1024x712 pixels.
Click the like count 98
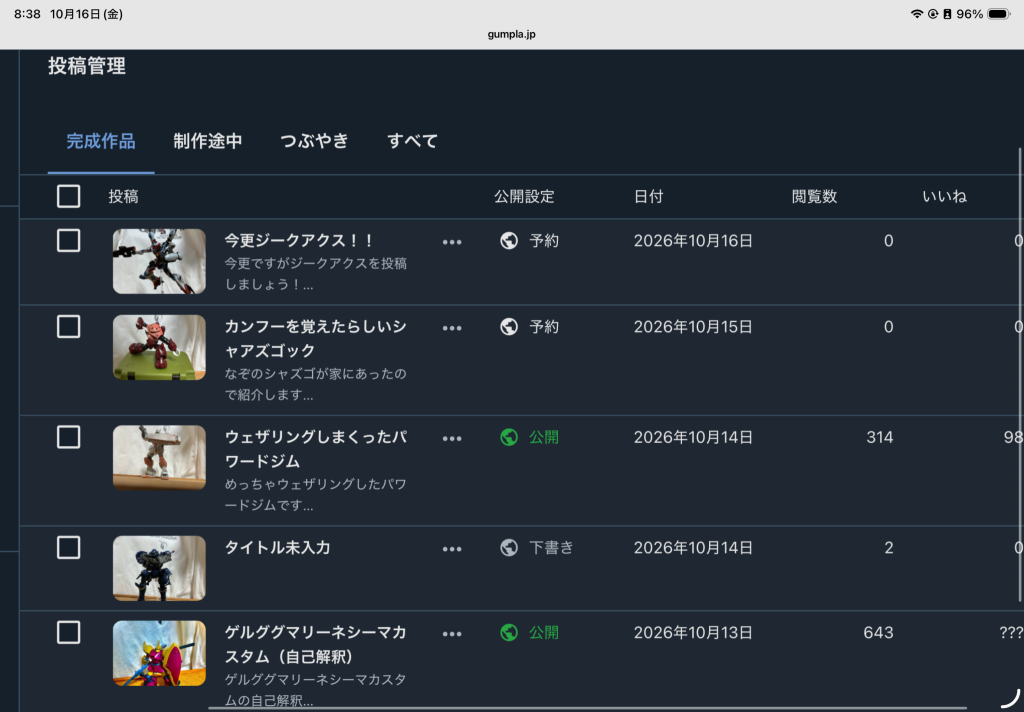[x=1013, y=437]
